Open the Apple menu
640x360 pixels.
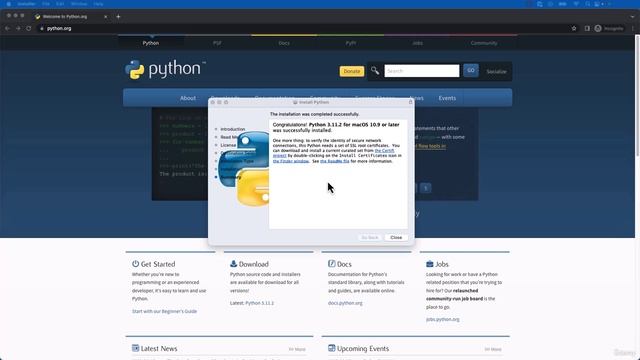pos(9,4)
